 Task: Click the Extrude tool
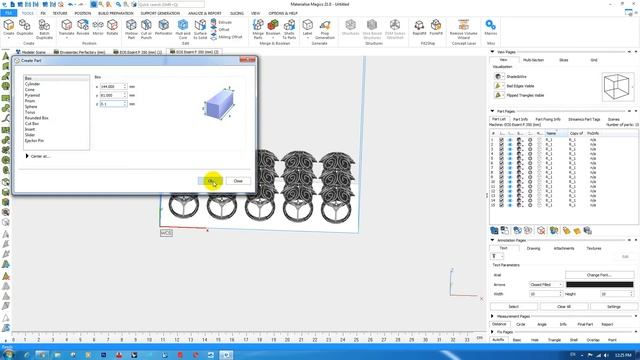(x=221, y=22)
